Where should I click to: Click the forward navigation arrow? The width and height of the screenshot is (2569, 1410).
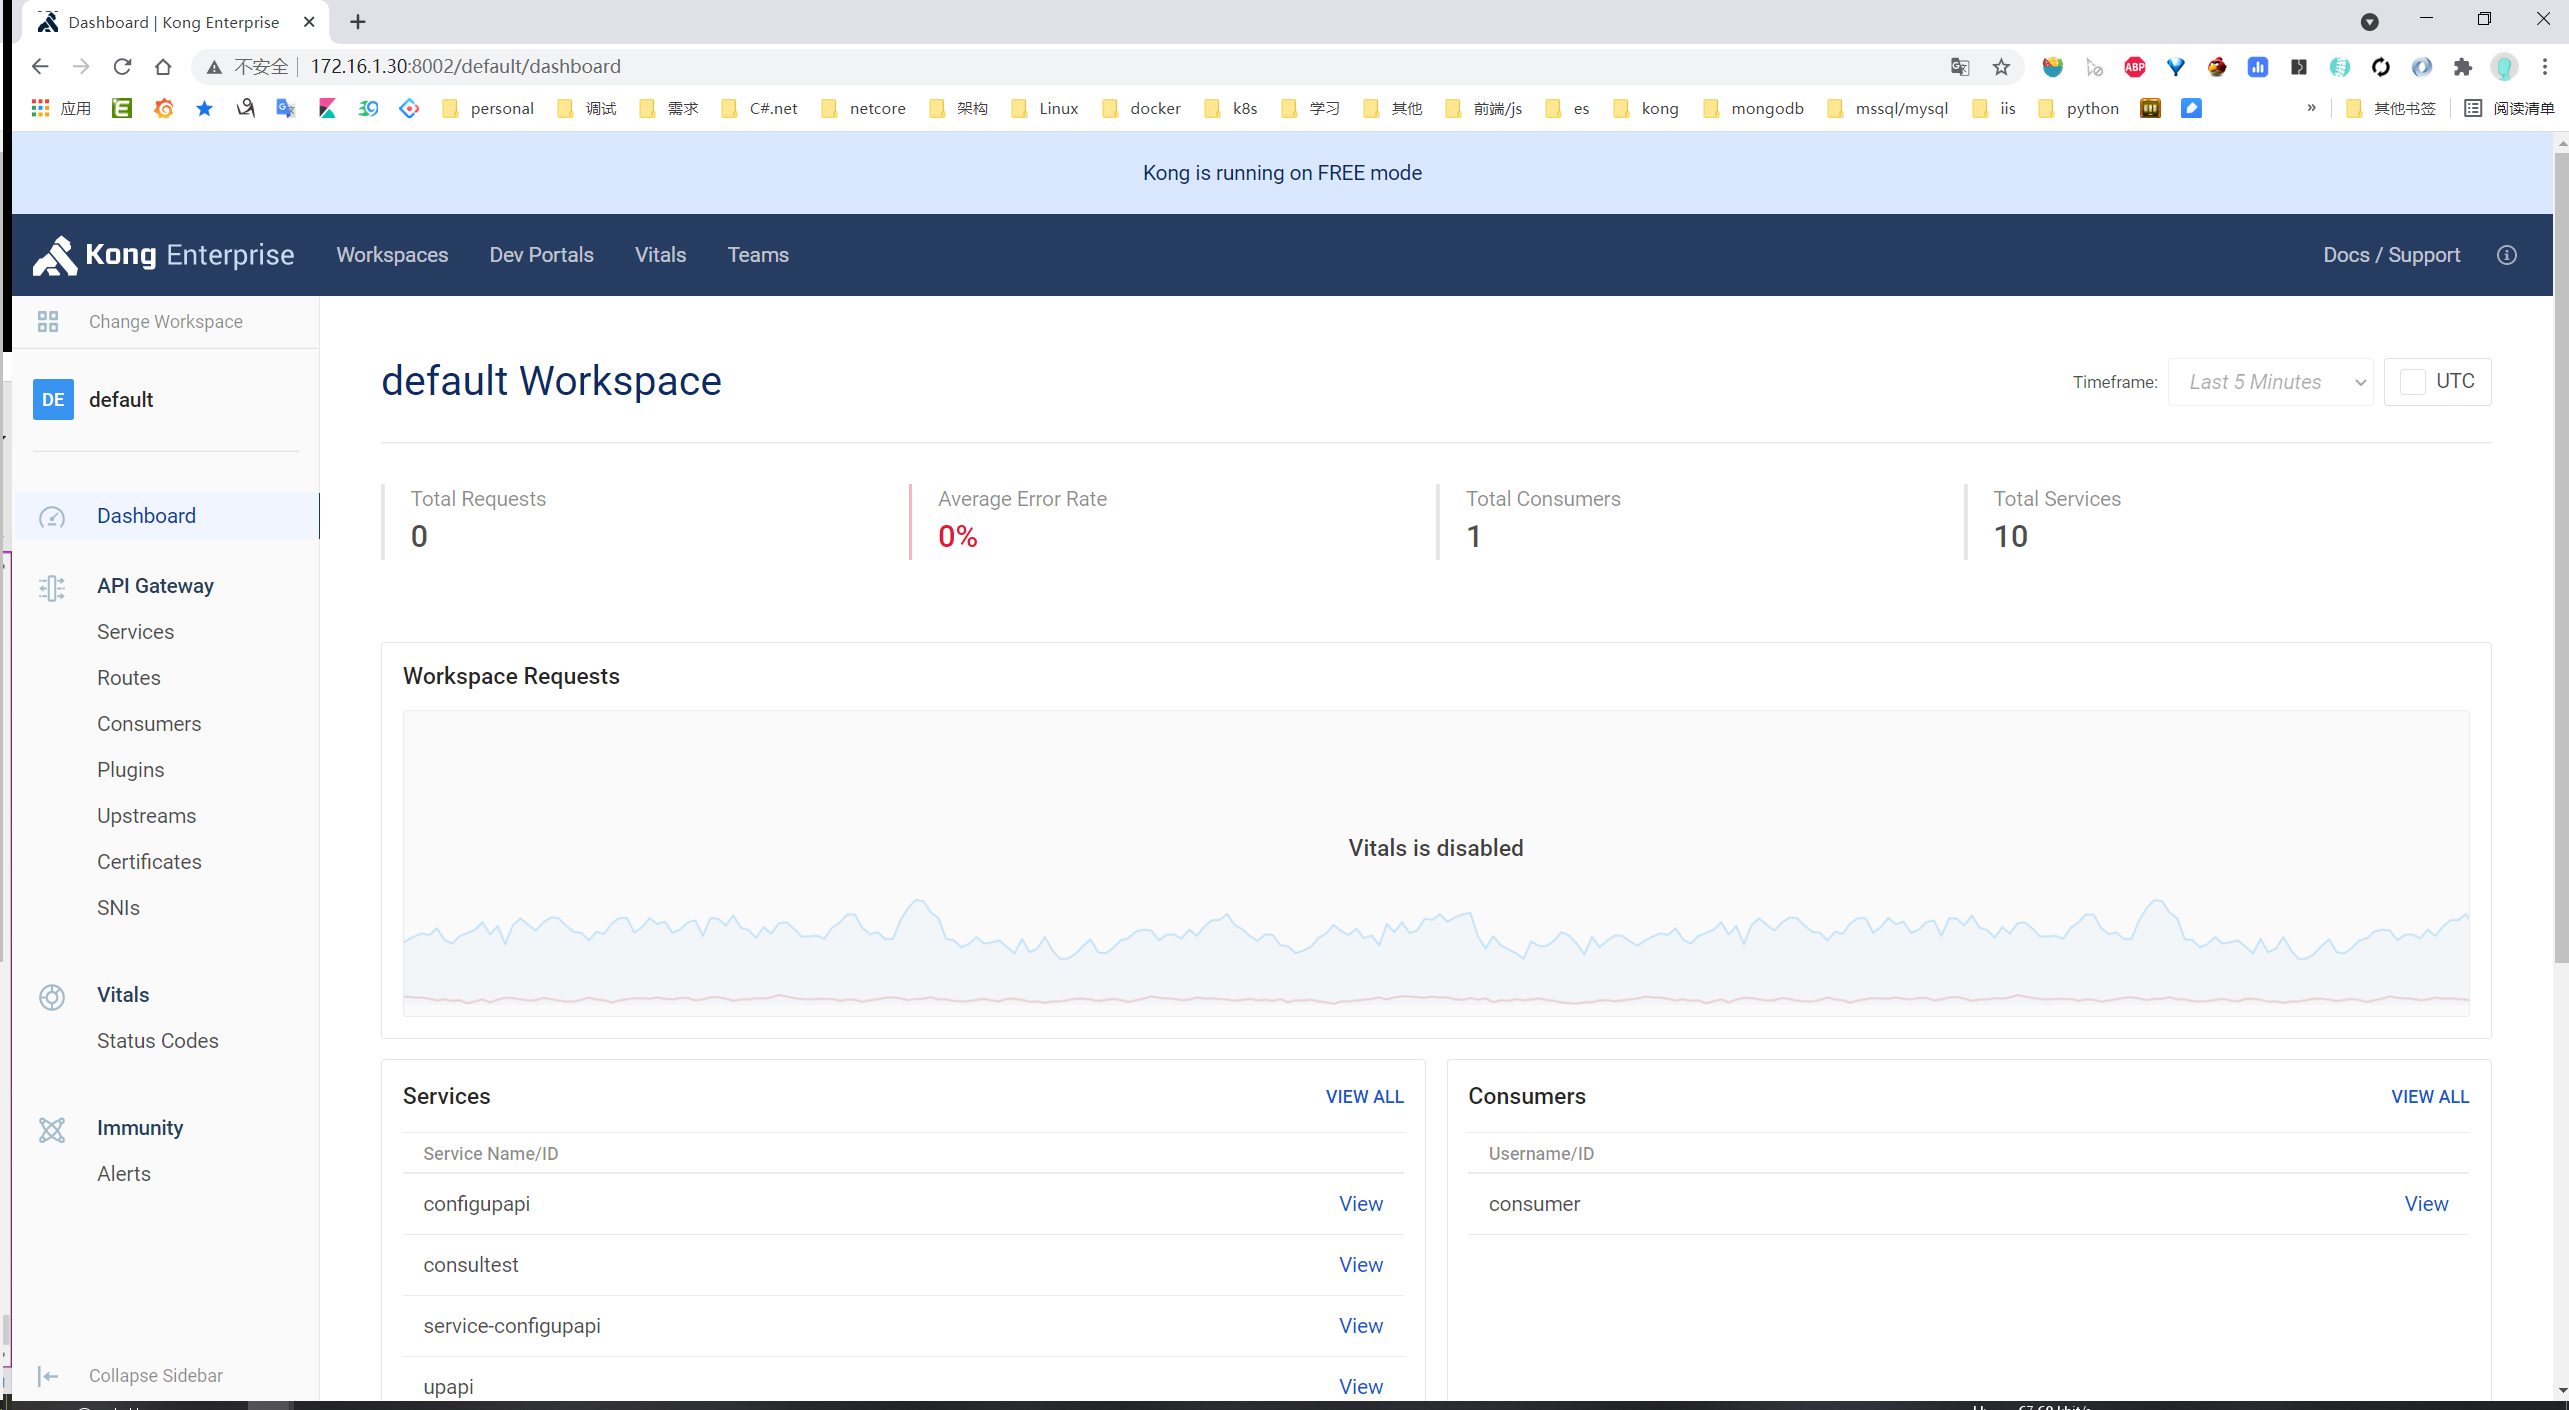[x=81, y=66]
